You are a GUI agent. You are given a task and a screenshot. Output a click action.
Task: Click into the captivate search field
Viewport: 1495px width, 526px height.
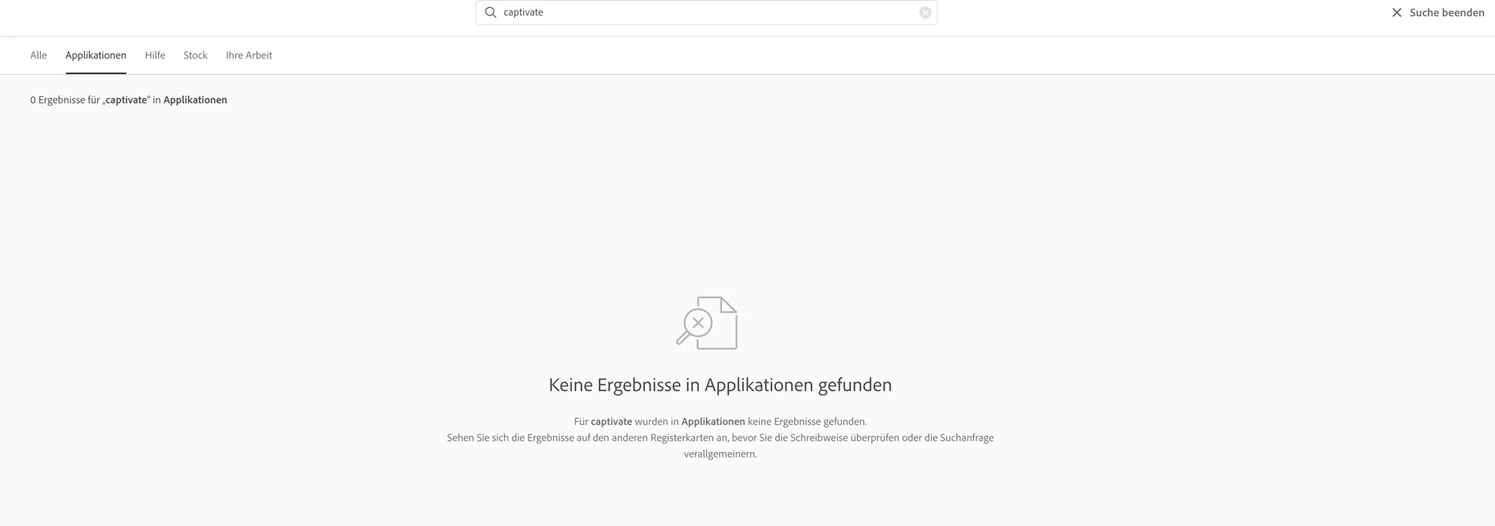point(706,12)
